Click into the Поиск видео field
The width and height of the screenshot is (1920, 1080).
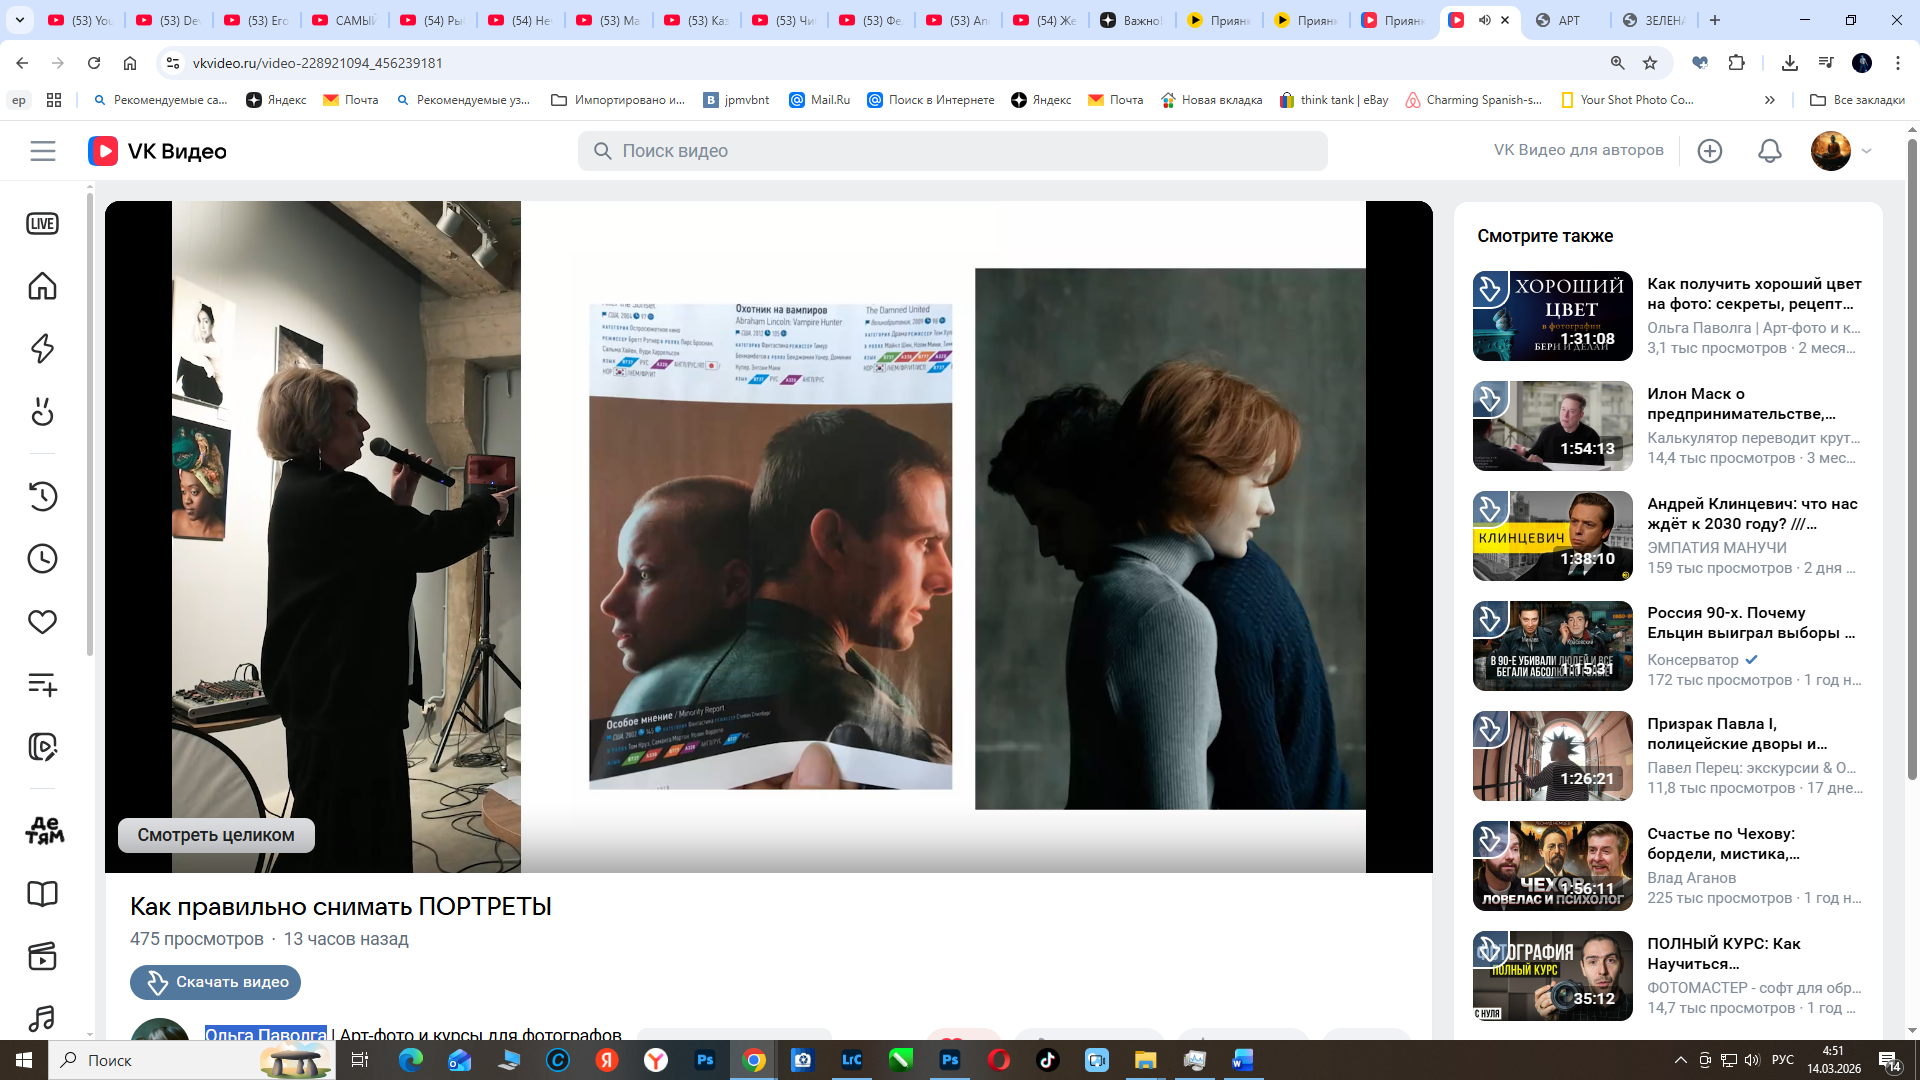(x=952, y=151)
